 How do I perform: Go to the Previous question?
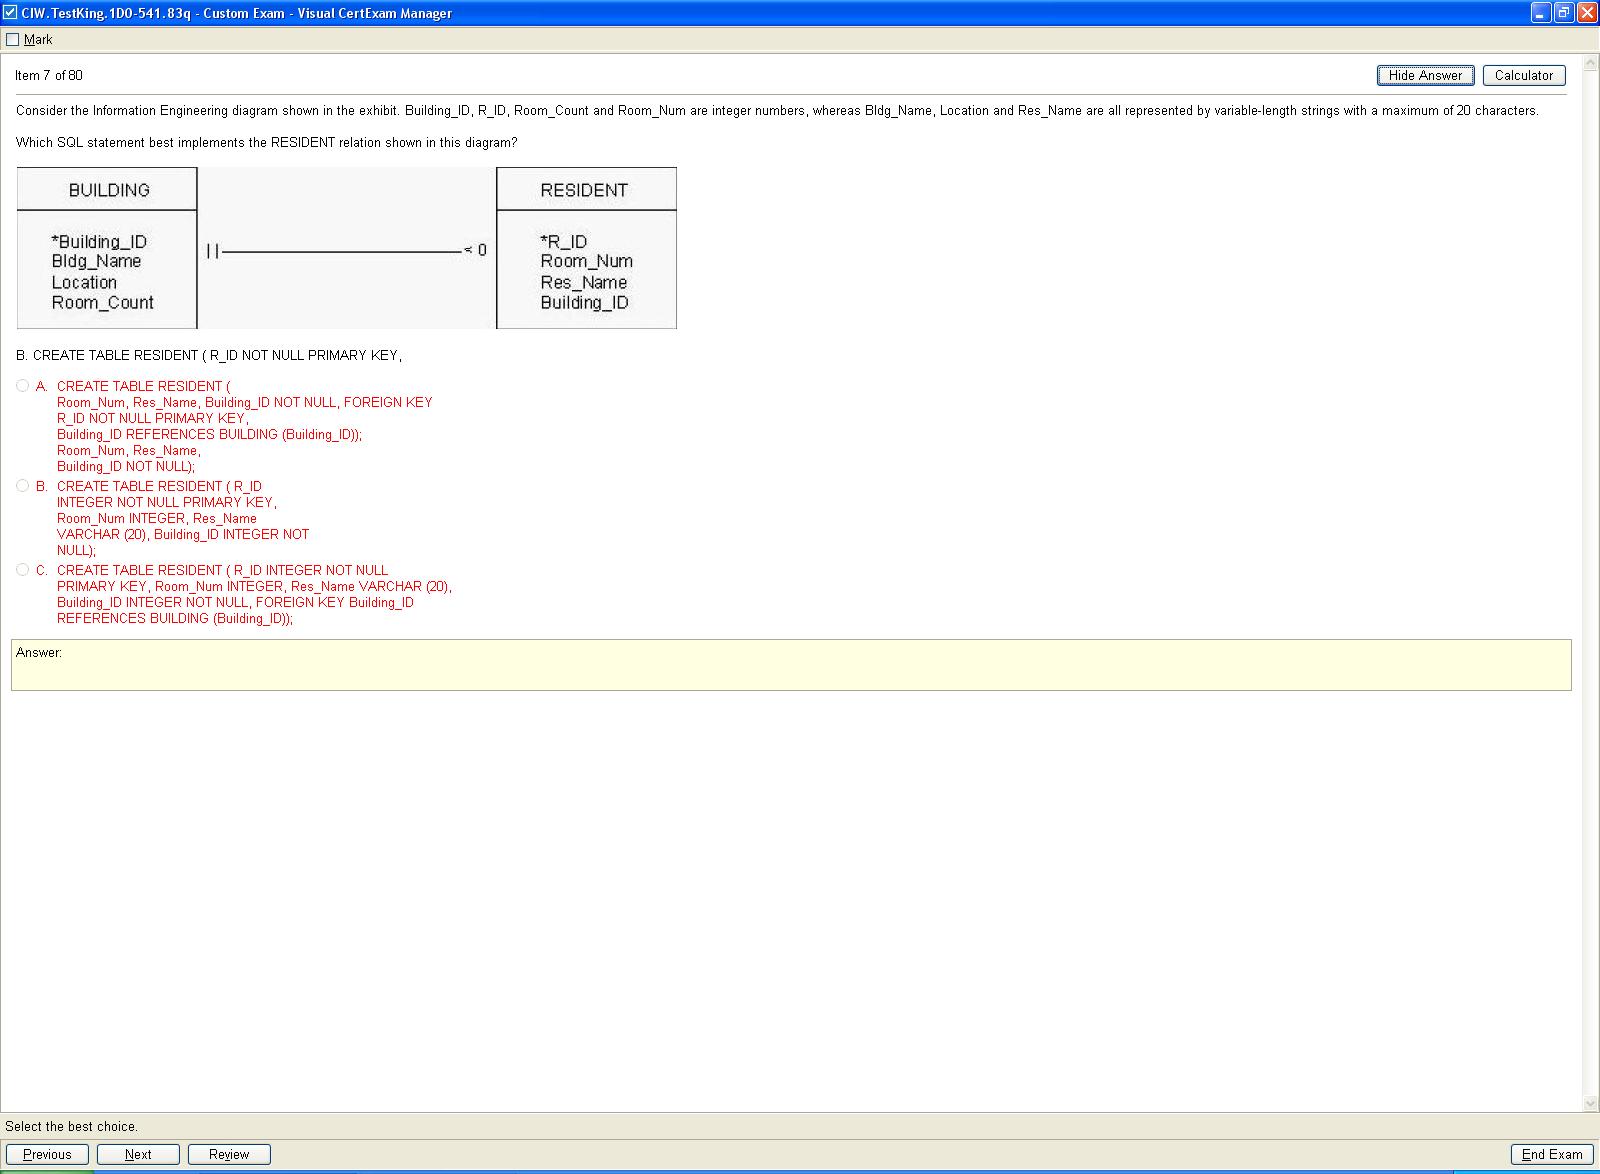pyautogui.click(x=47, y=1154)
